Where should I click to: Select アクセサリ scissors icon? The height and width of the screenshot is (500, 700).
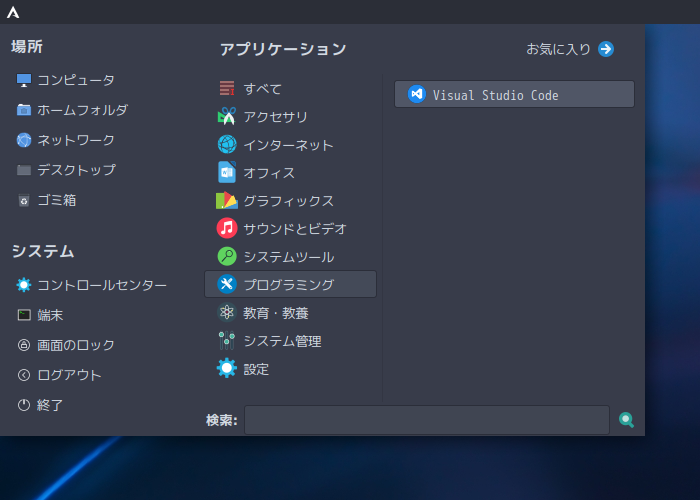click(227, 116)
